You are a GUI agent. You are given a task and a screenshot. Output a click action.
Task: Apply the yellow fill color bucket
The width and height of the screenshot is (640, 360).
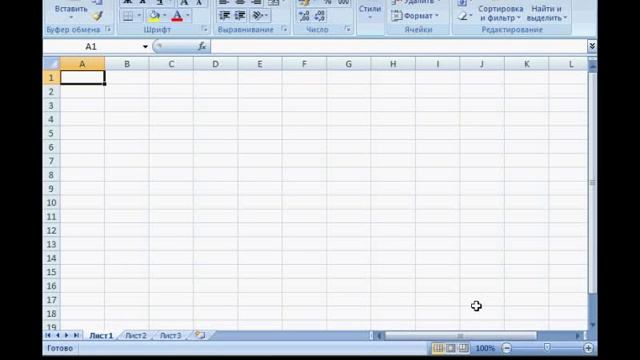154,16
